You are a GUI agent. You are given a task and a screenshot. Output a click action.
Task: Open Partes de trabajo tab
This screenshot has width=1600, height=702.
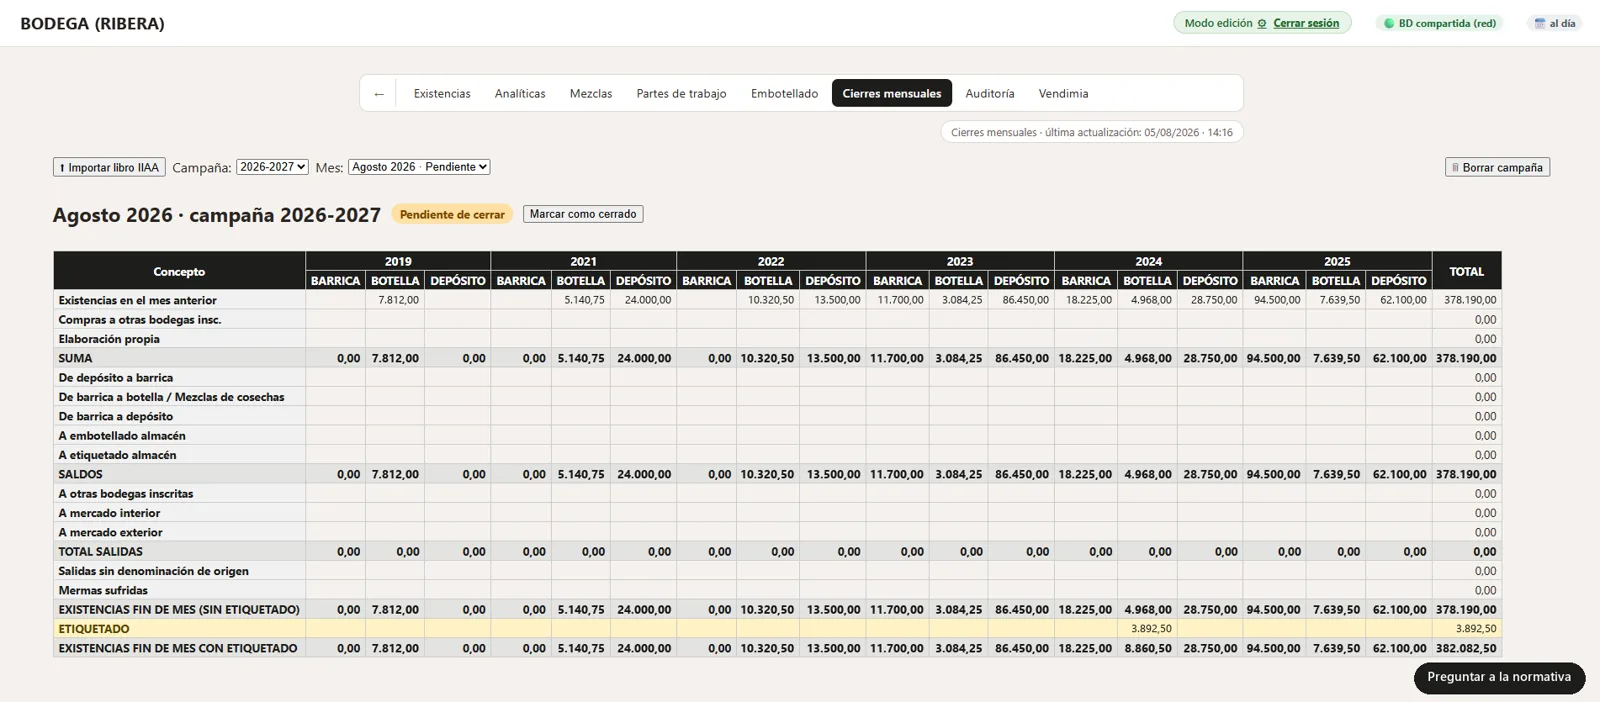pyautogui.click(x=682, y=94)
